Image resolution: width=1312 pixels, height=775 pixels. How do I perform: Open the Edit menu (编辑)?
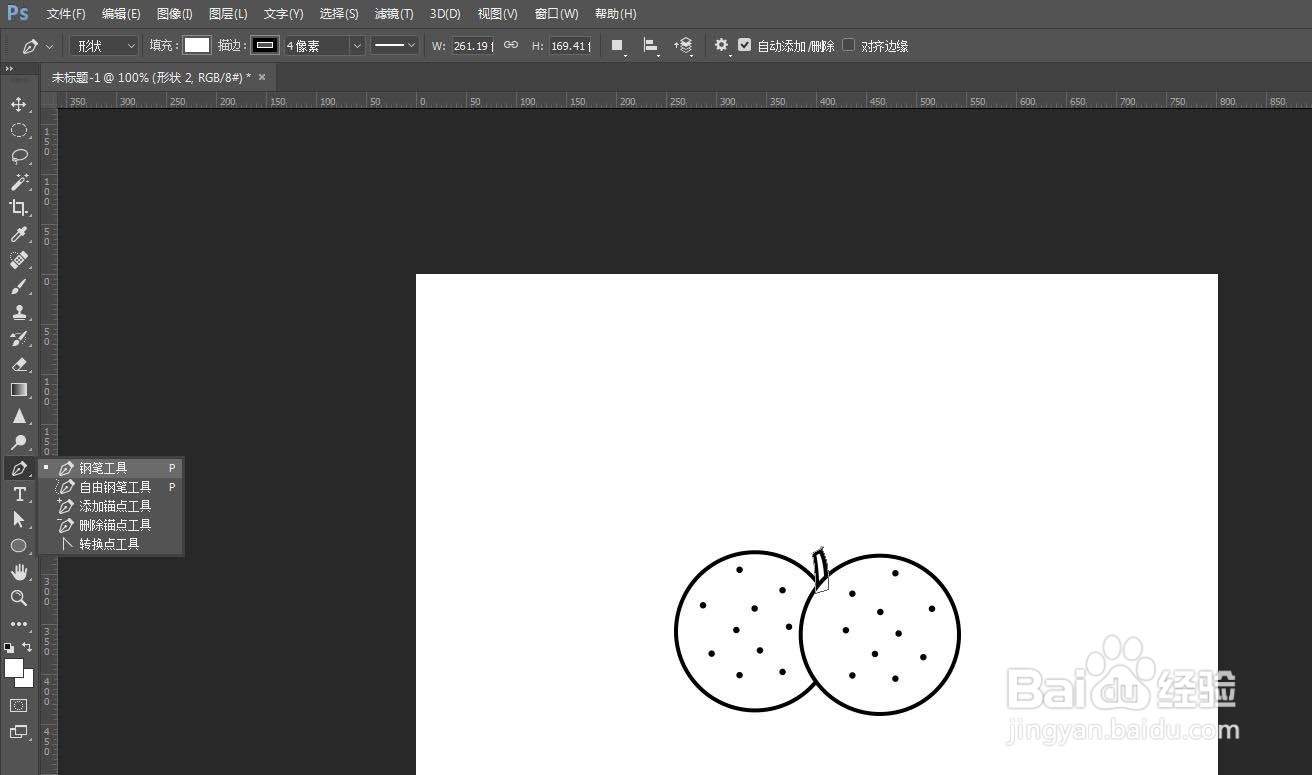[x=121, y=14]
